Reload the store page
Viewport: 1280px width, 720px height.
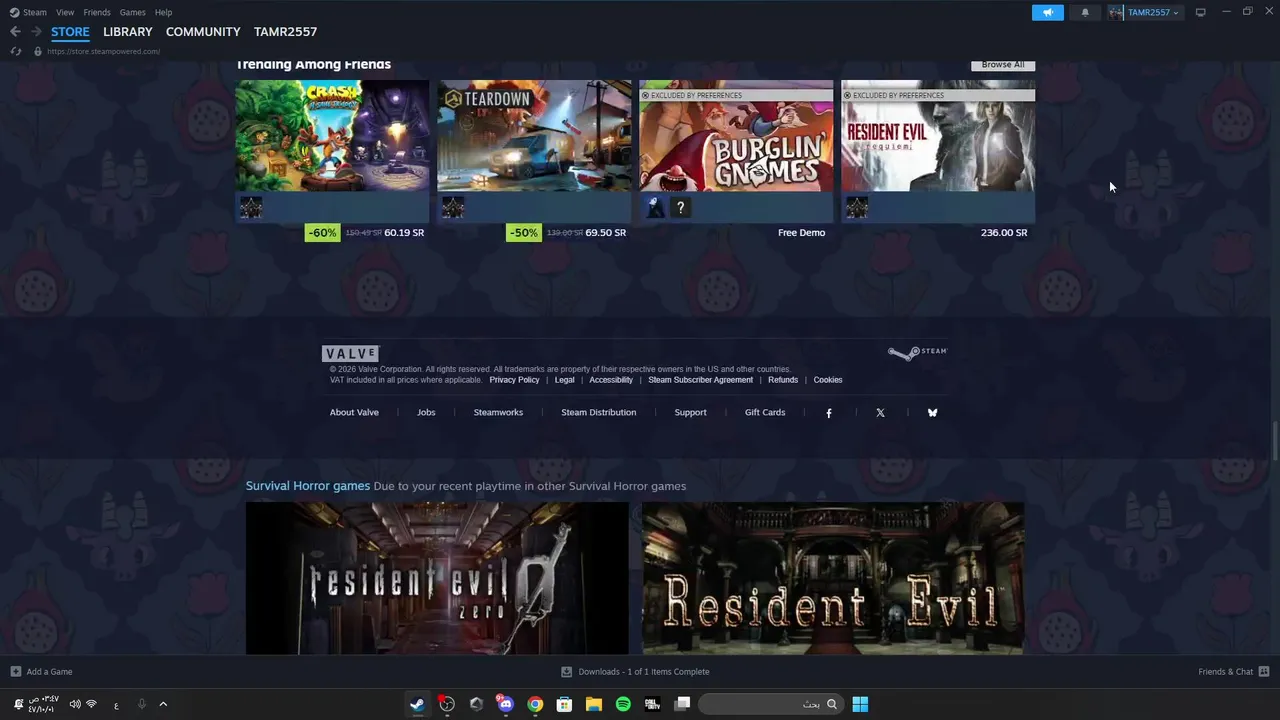coord(15,51)
